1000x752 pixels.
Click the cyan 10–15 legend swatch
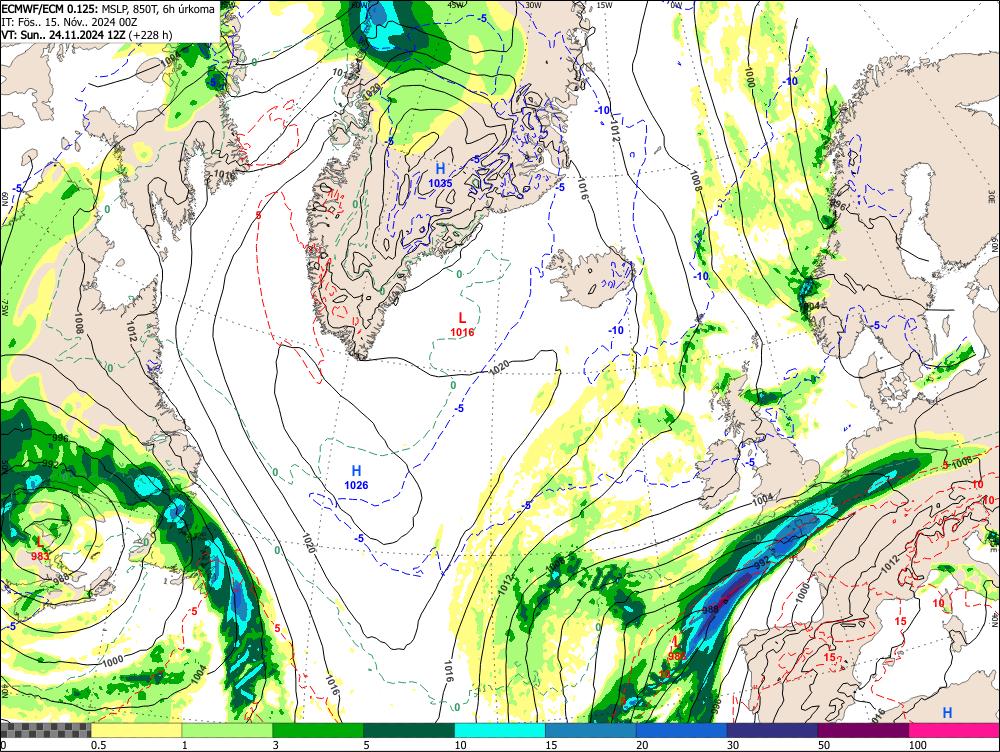500,730
